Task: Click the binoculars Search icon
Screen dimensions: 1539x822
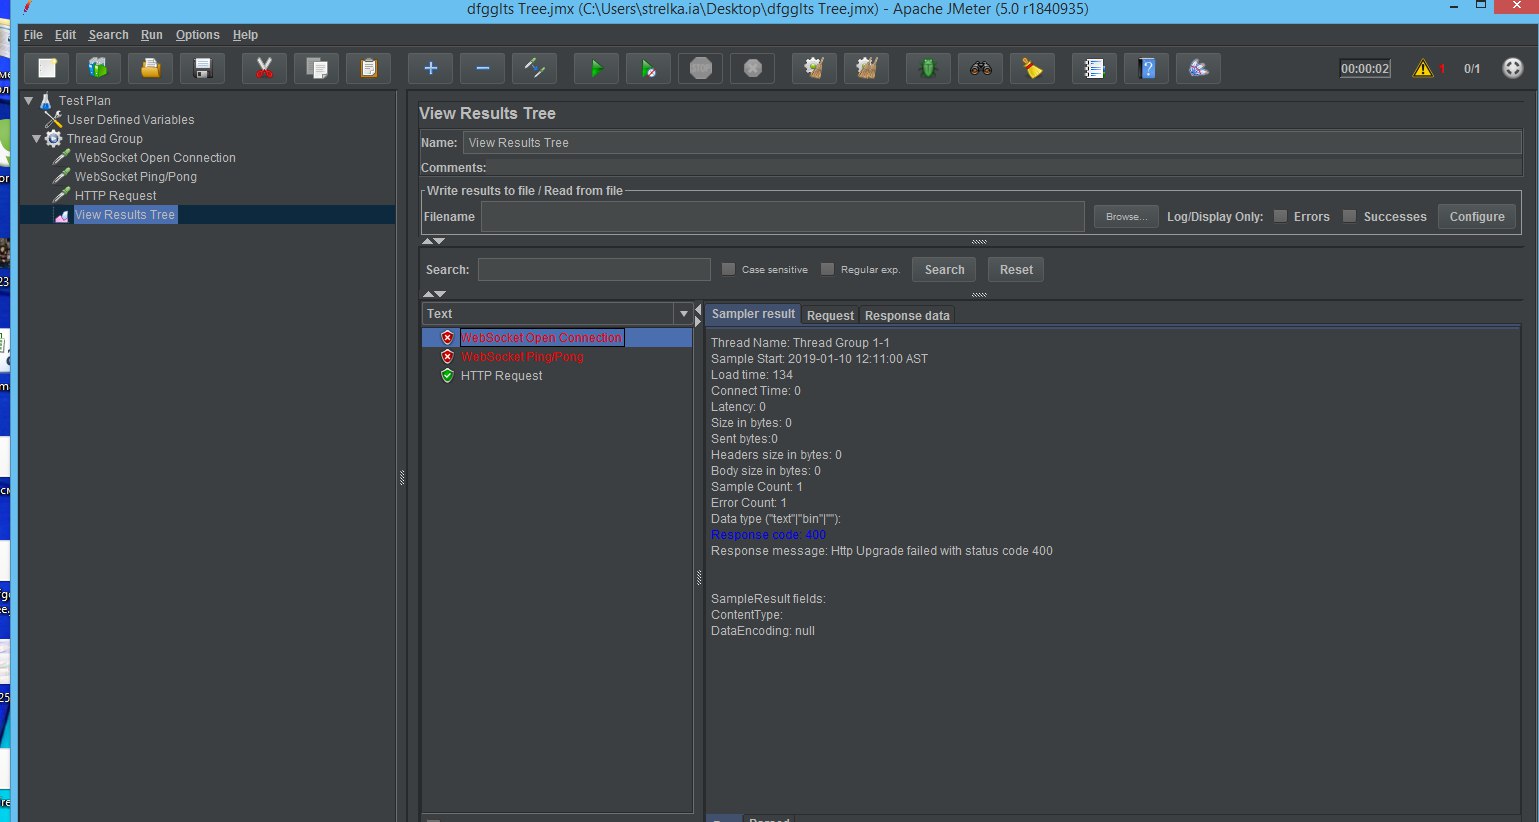Action: point(980,68)
